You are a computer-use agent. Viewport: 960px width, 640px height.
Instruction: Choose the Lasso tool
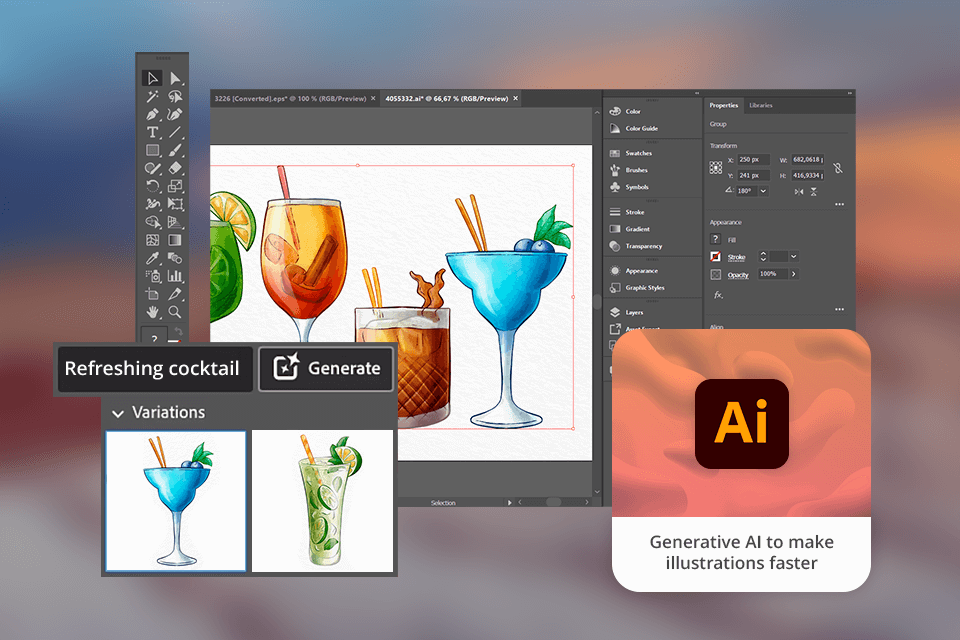click(175, 96)
